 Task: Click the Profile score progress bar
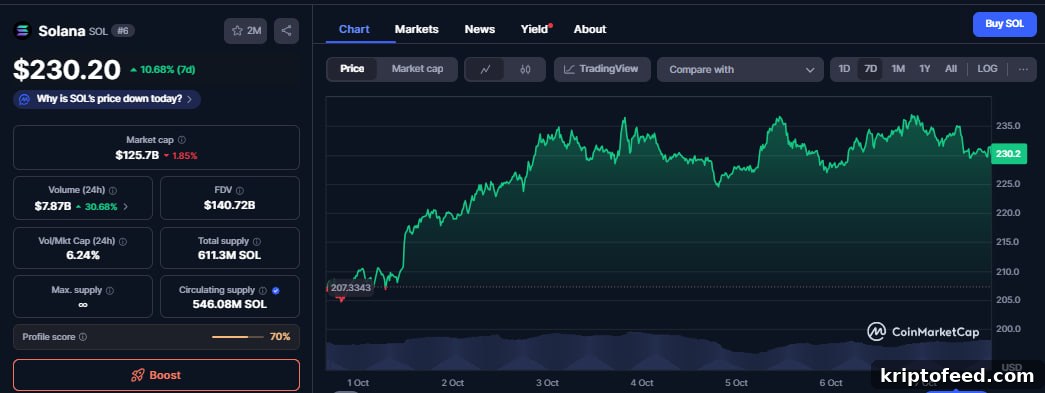[x=238, y=337]
